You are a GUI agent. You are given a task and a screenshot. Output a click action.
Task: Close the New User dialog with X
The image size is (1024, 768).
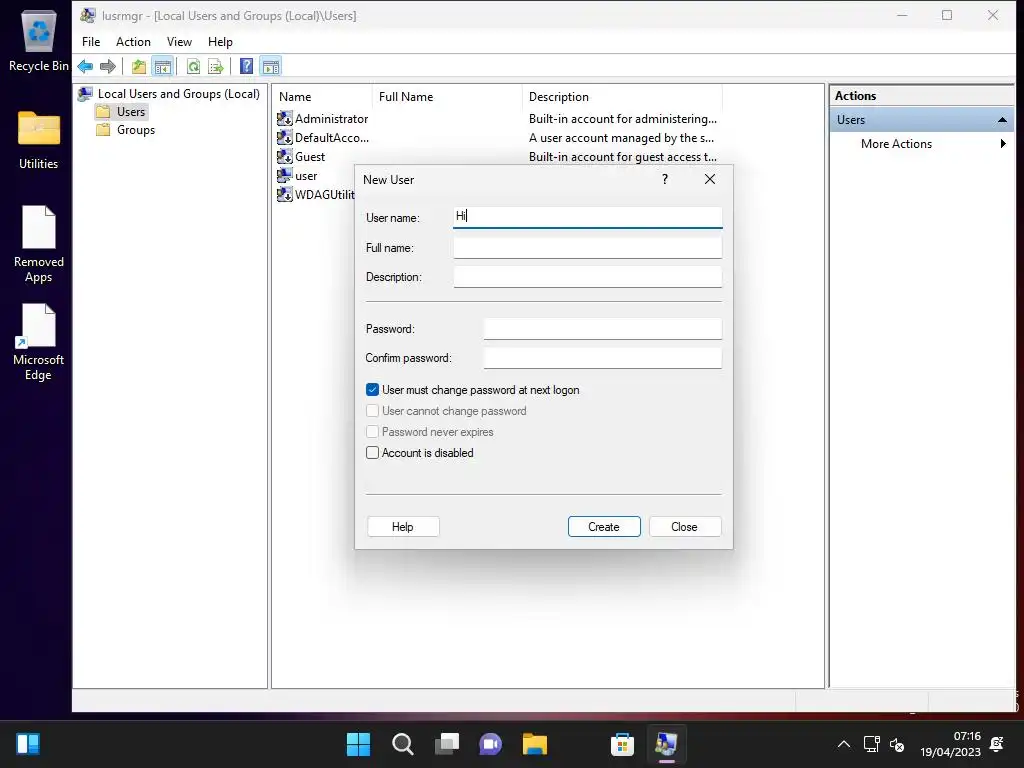(710, 179)
